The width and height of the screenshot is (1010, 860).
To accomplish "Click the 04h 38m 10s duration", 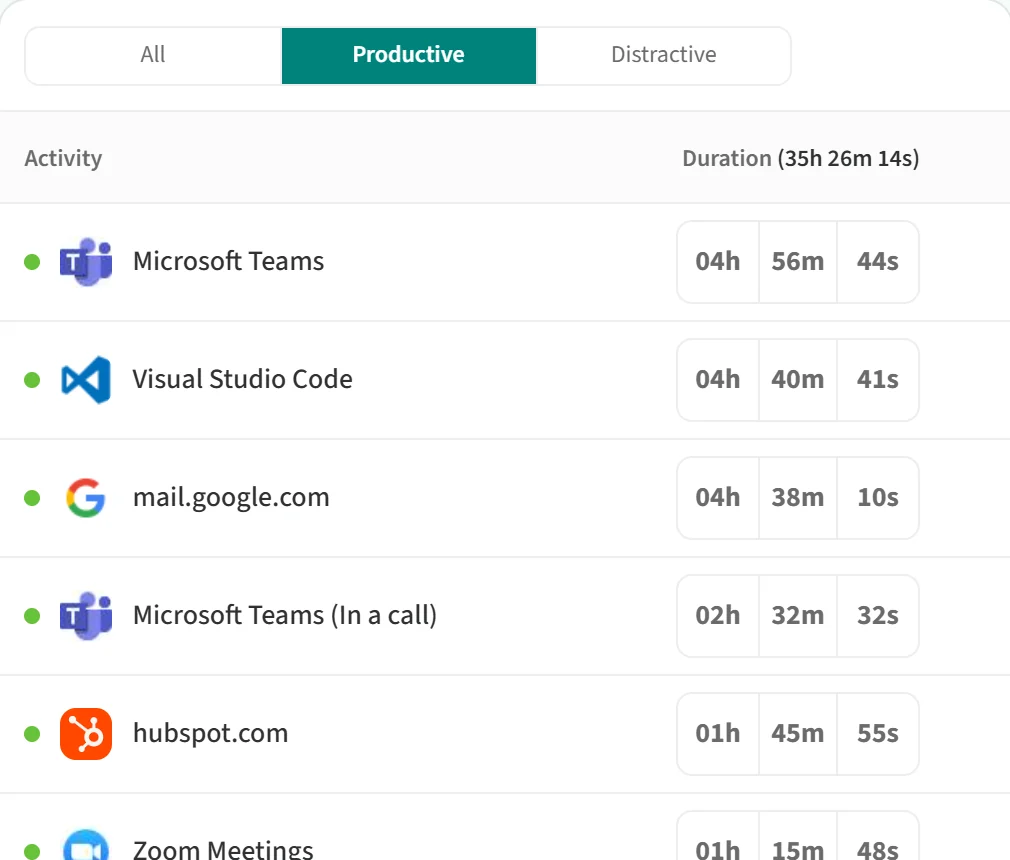I will (797, 497).
